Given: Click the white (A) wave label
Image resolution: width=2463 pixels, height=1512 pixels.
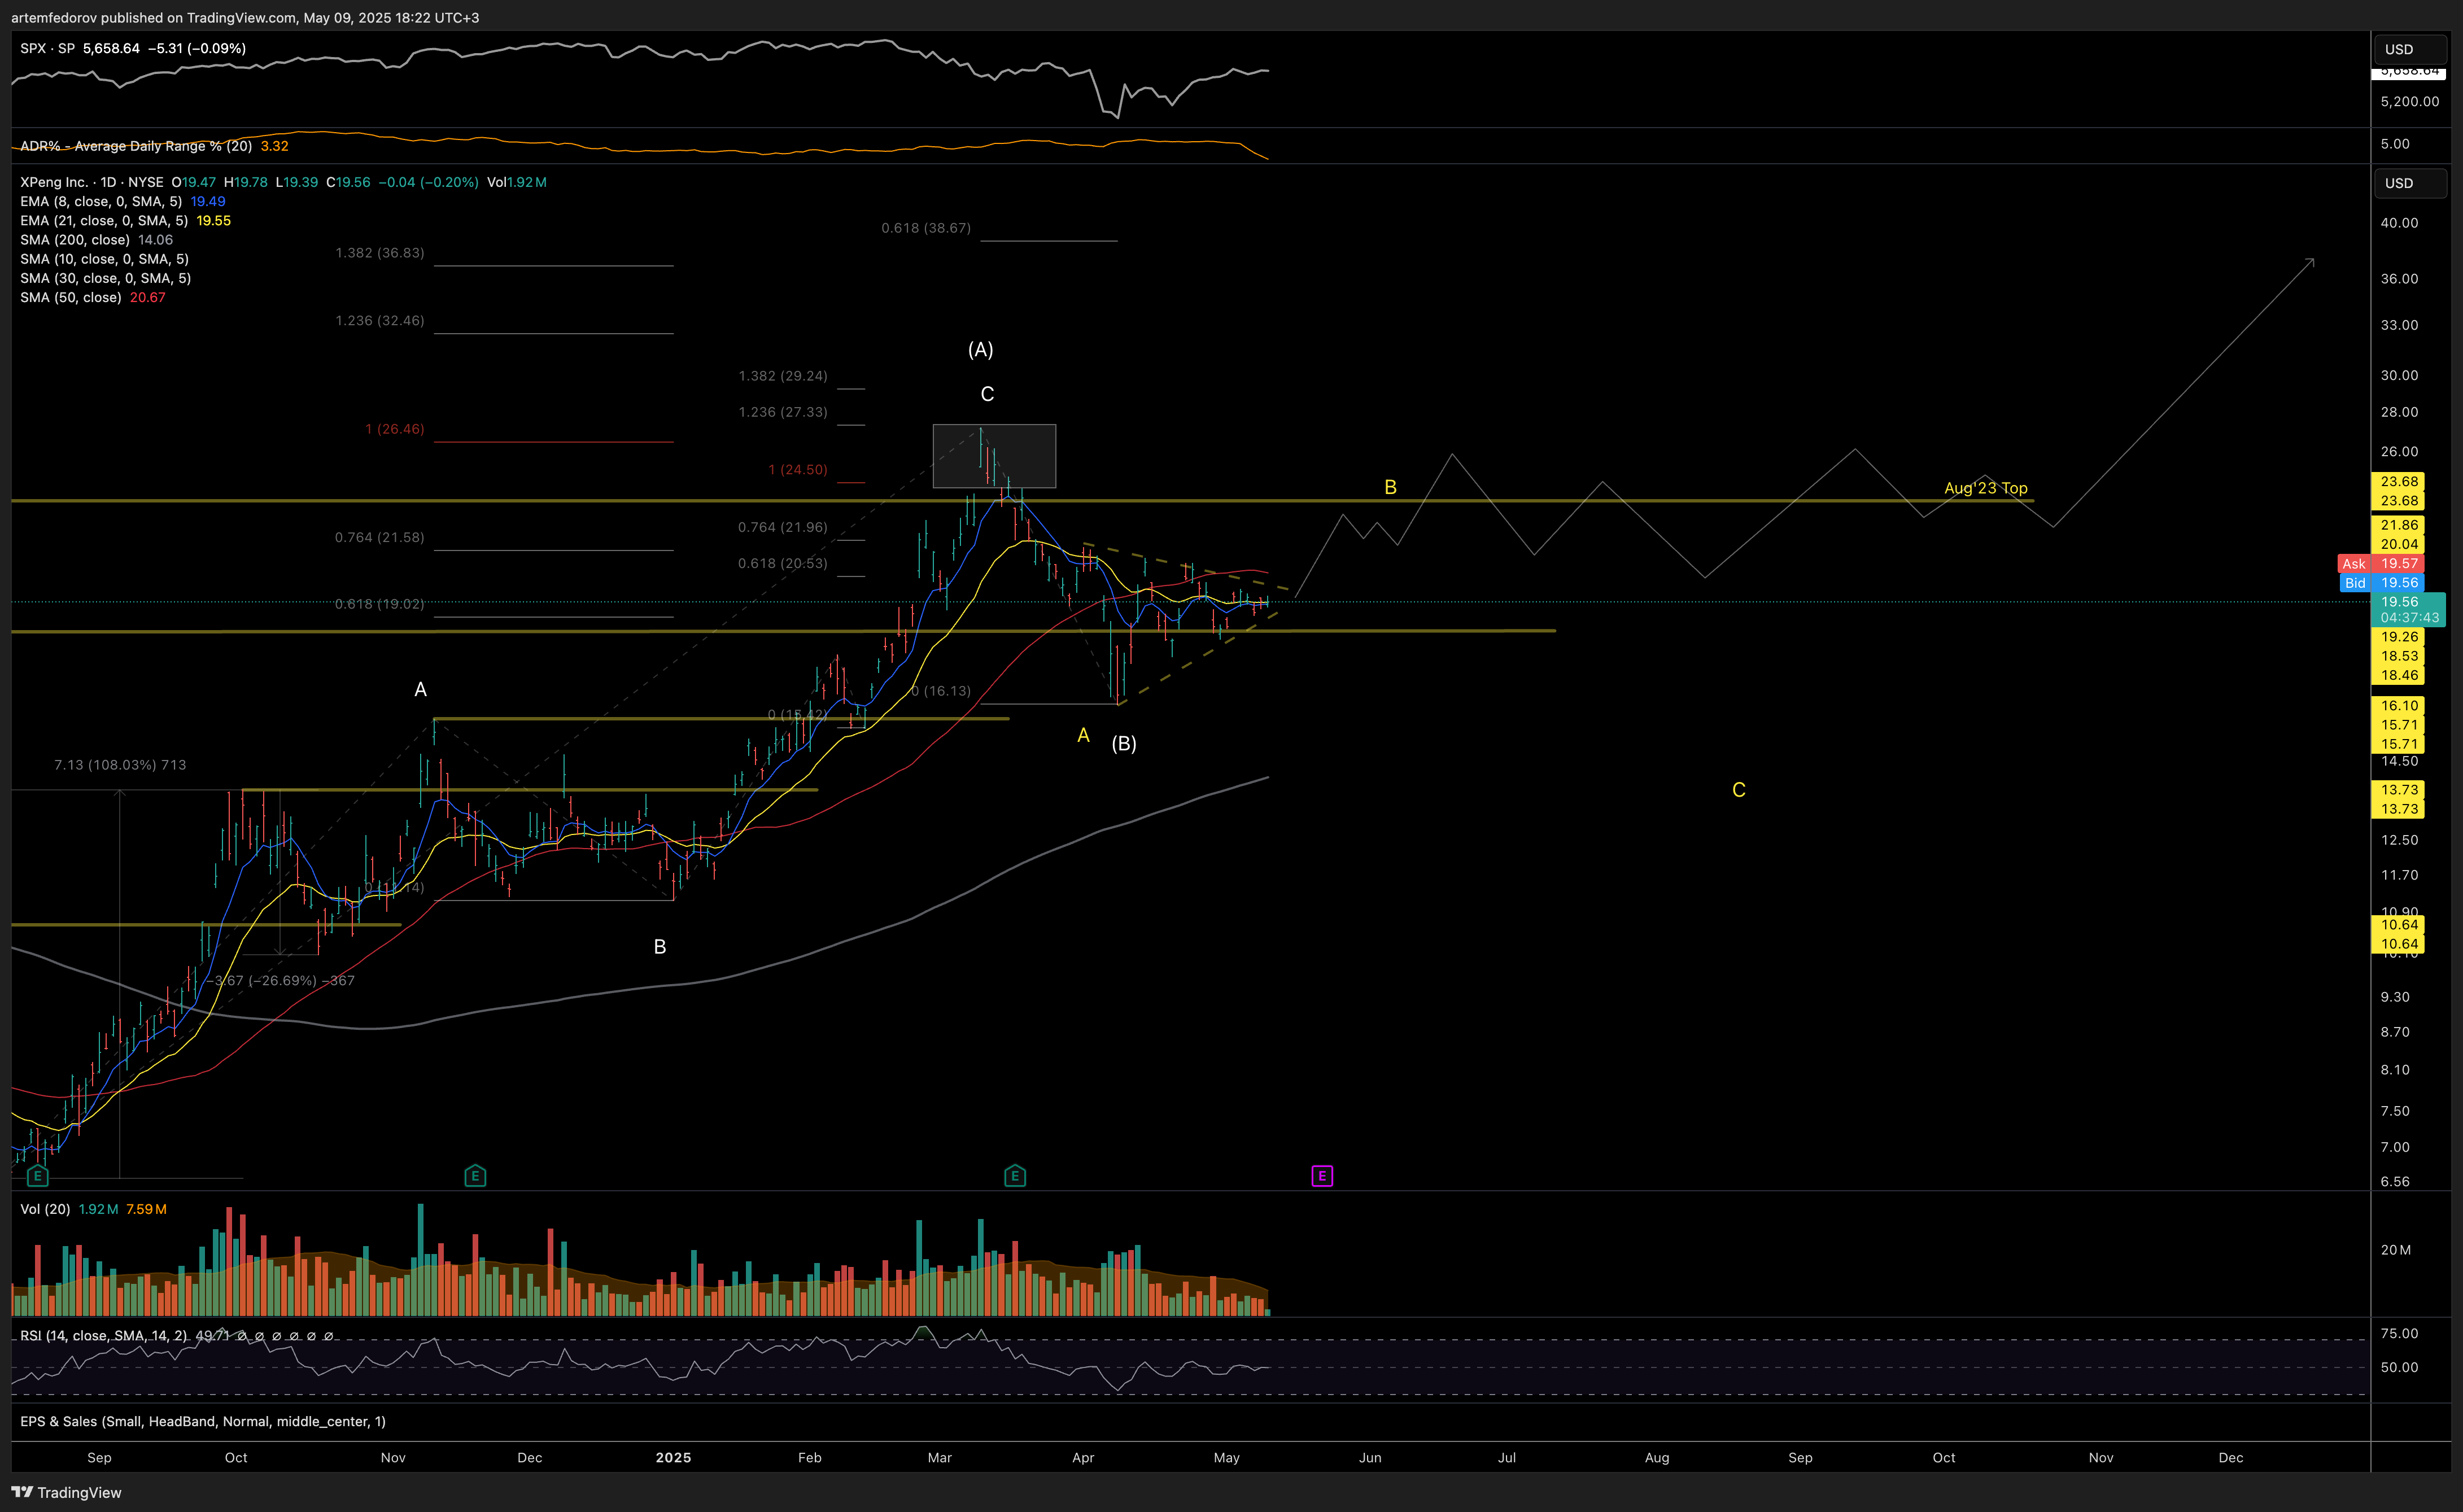Looking at the screenshot, I should [x=980, y=350].
